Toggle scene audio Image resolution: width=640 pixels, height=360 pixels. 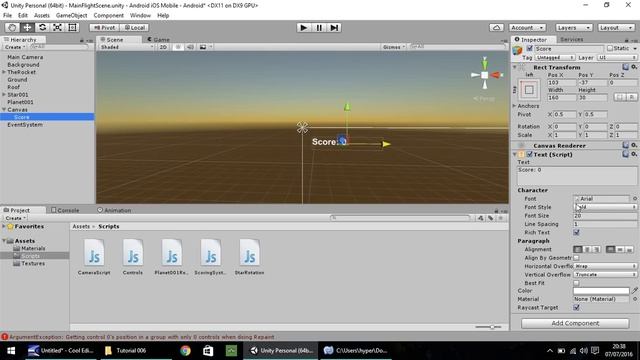tap(190, 47)
